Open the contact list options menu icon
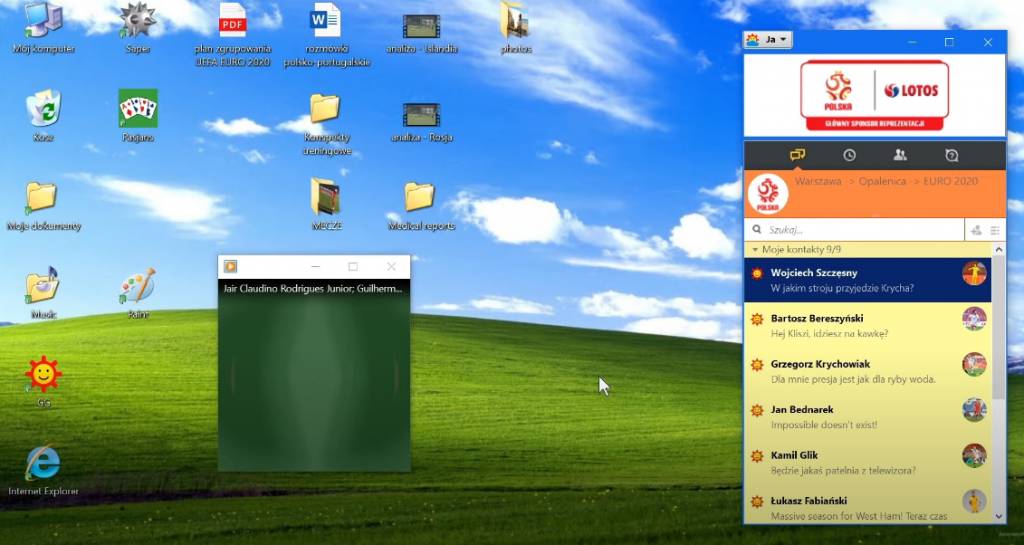This screenshot has width=1024, height=545. coord(995,230)
